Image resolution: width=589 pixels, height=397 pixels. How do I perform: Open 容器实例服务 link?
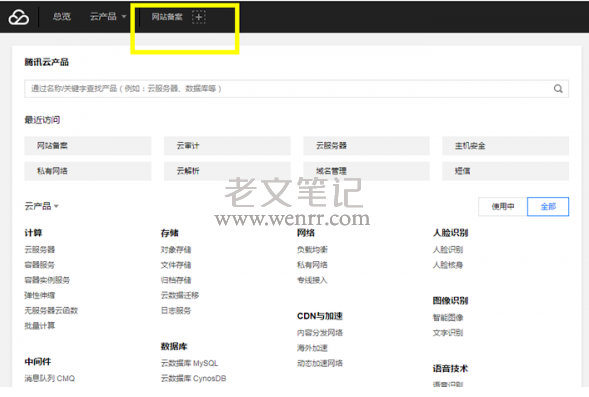coord(47,280)
